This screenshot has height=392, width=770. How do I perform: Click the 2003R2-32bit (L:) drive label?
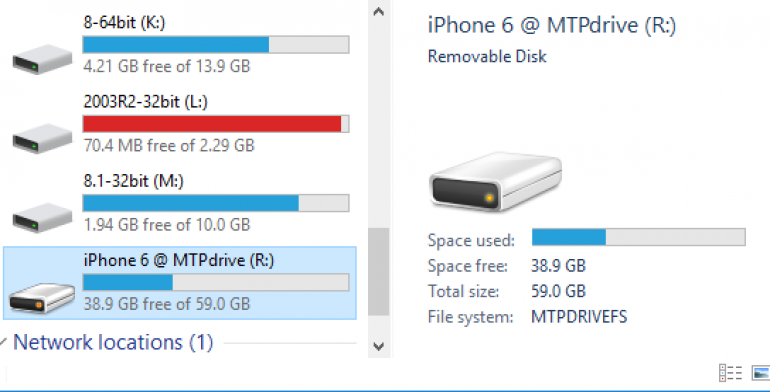[x=145, y=102]
